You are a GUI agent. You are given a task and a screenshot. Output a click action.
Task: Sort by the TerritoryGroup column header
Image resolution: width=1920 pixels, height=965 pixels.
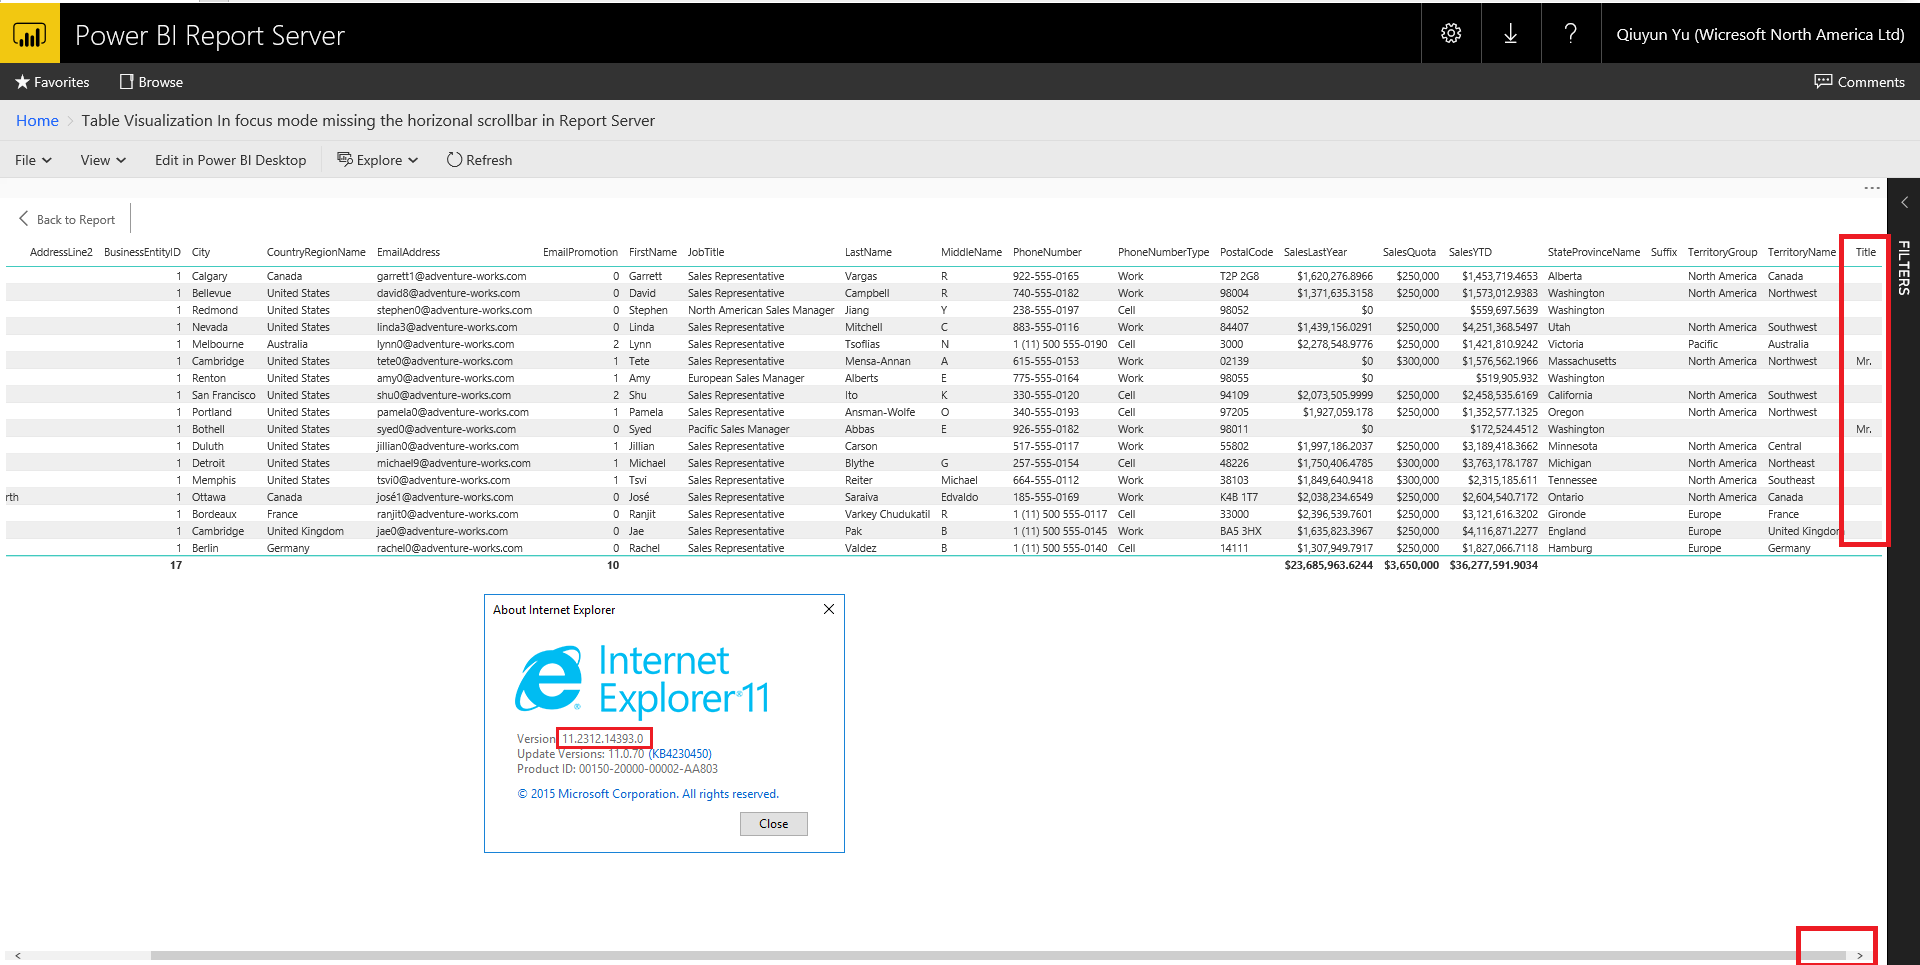click(1722, 252)
